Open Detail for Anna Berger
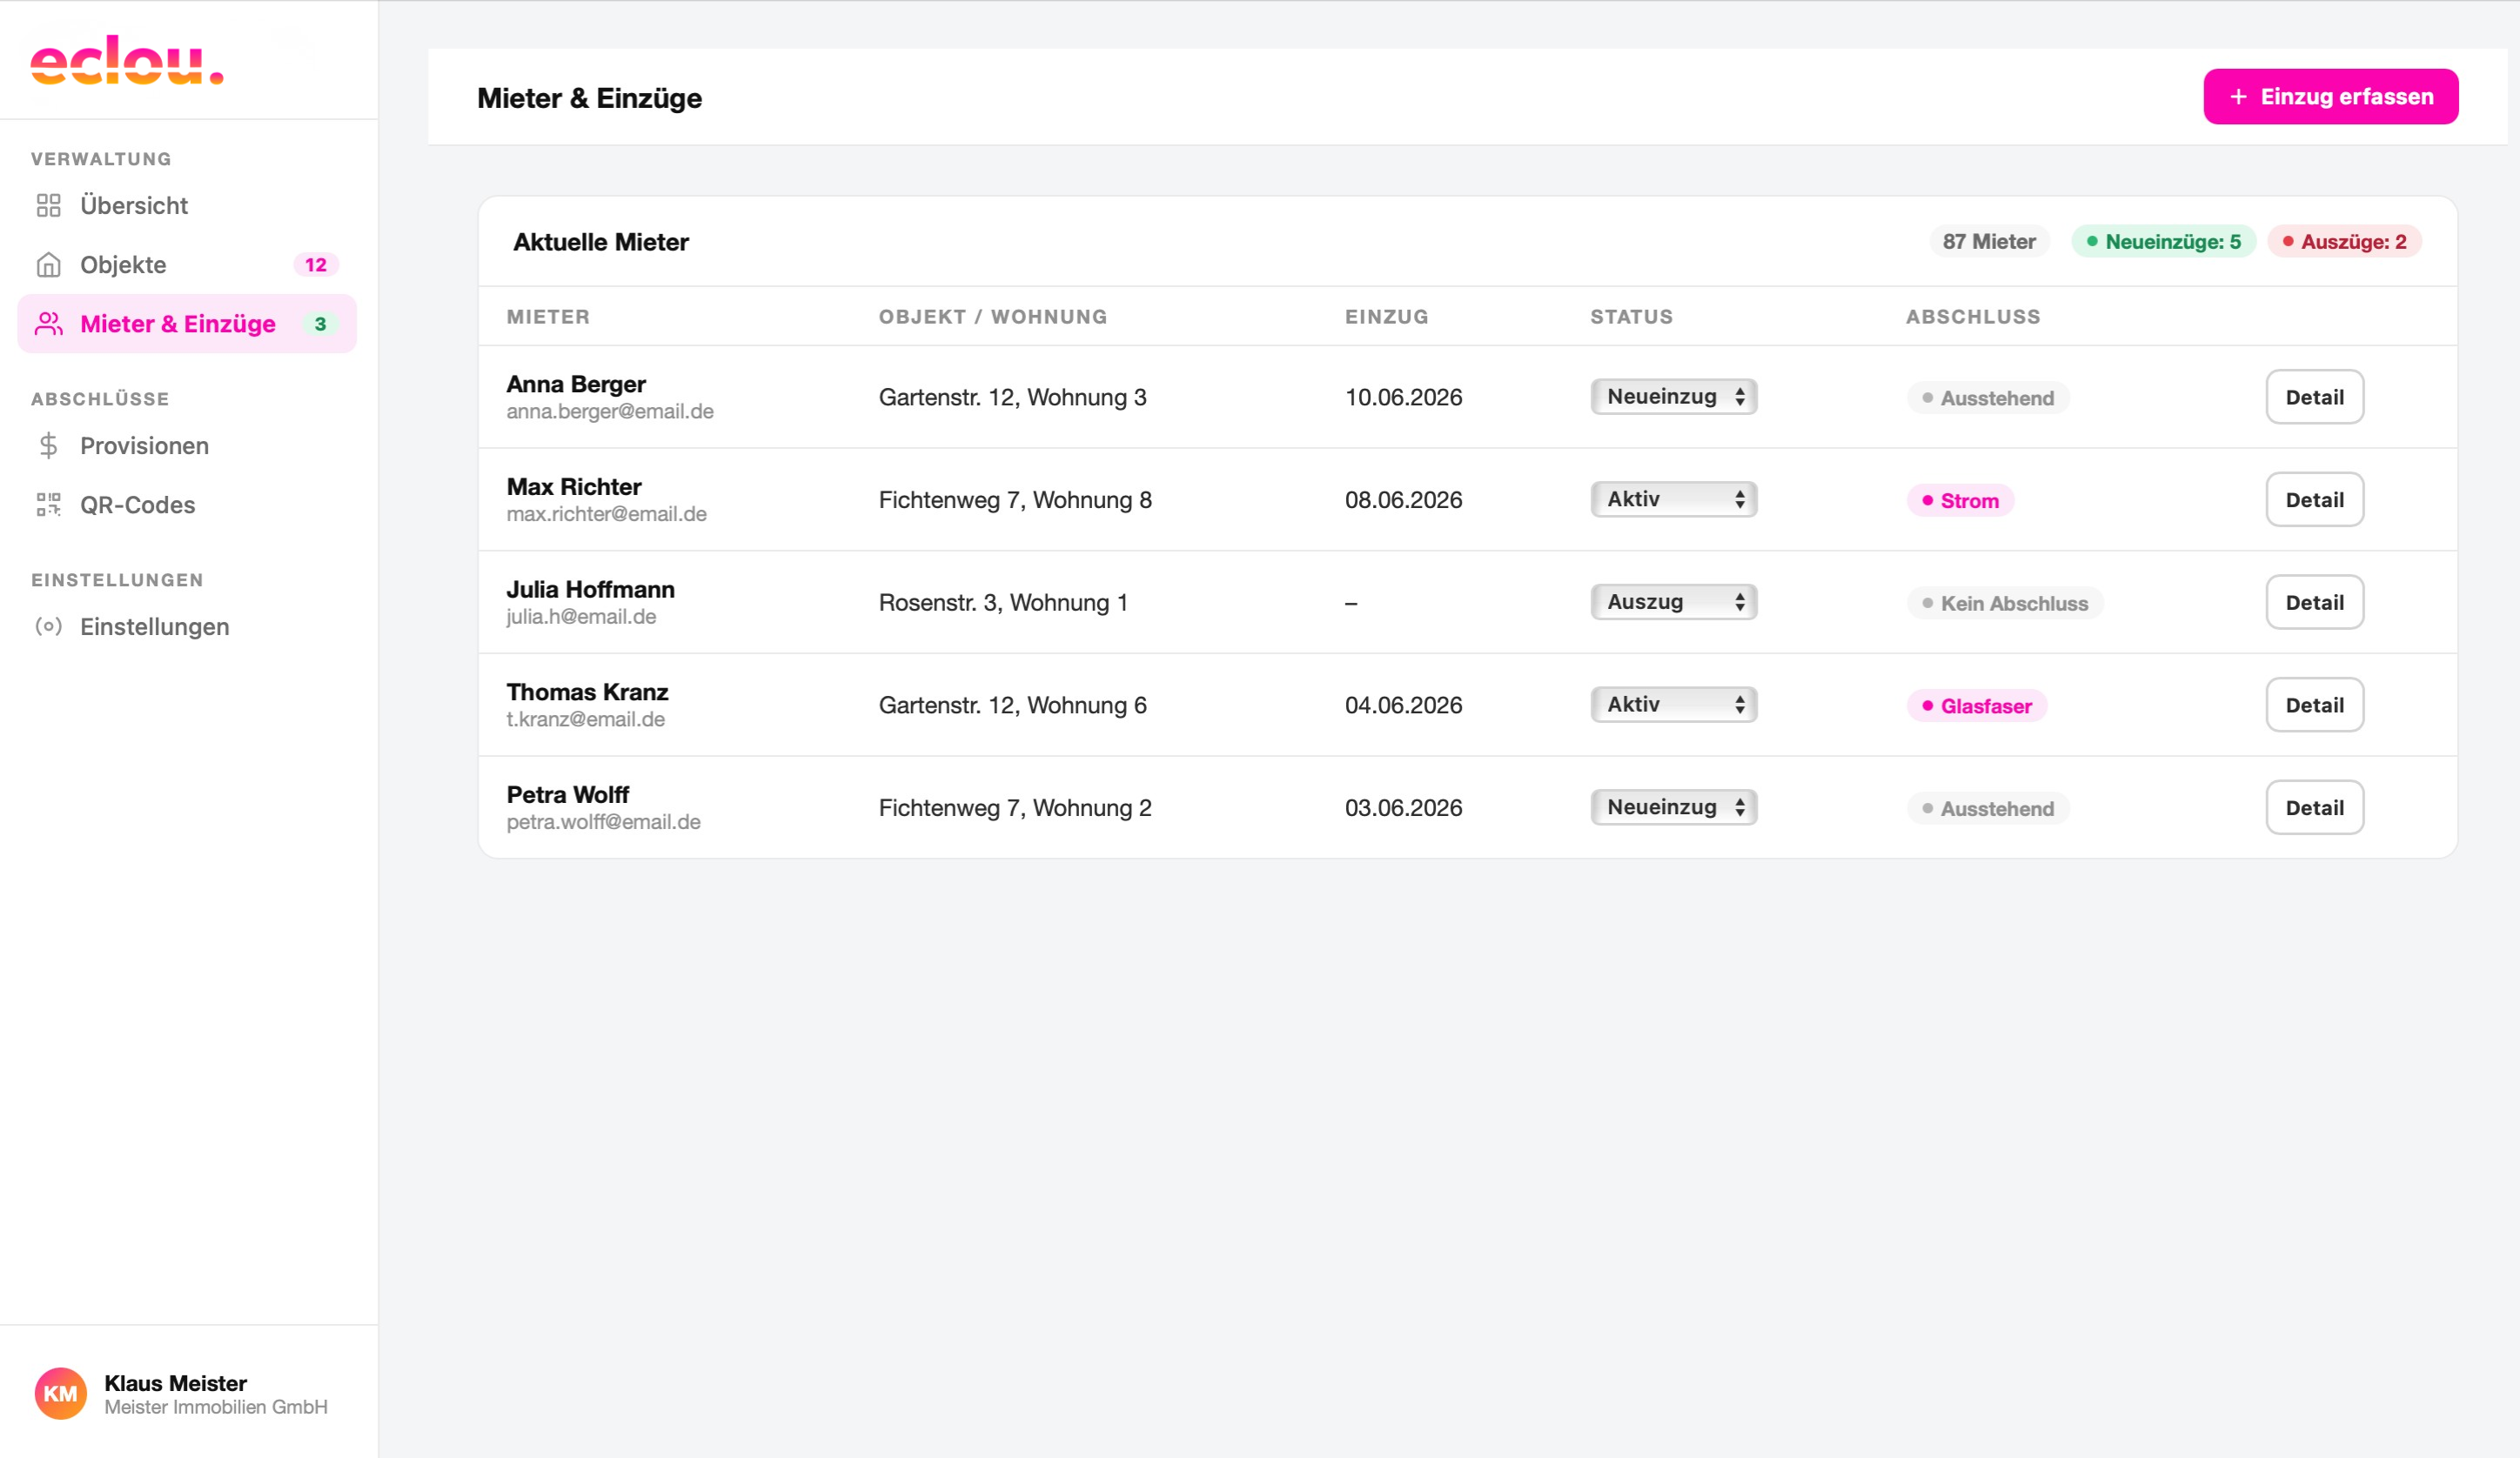The width and height of the screenshot is (2520, 1458). [2314, 397]
